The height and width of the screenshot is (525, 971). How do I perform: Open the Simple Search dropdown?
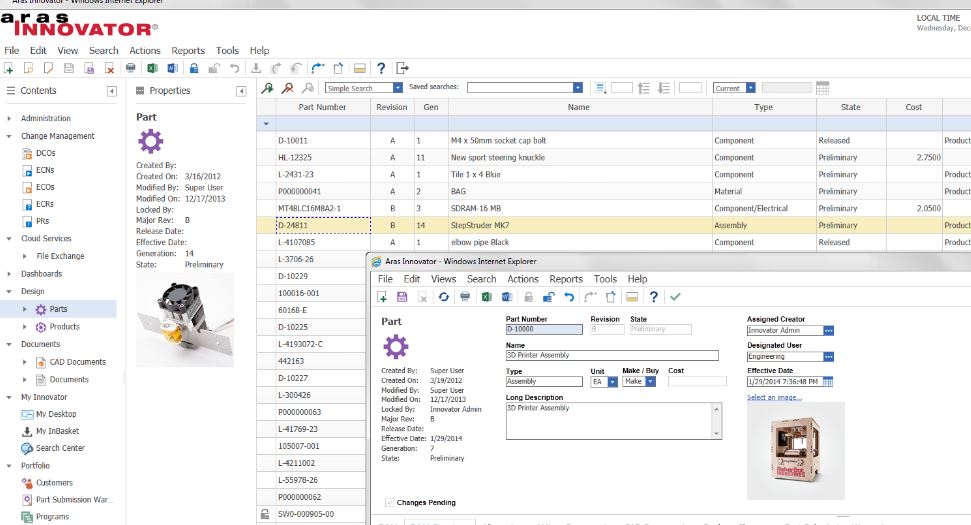click(x=398, y=88)
